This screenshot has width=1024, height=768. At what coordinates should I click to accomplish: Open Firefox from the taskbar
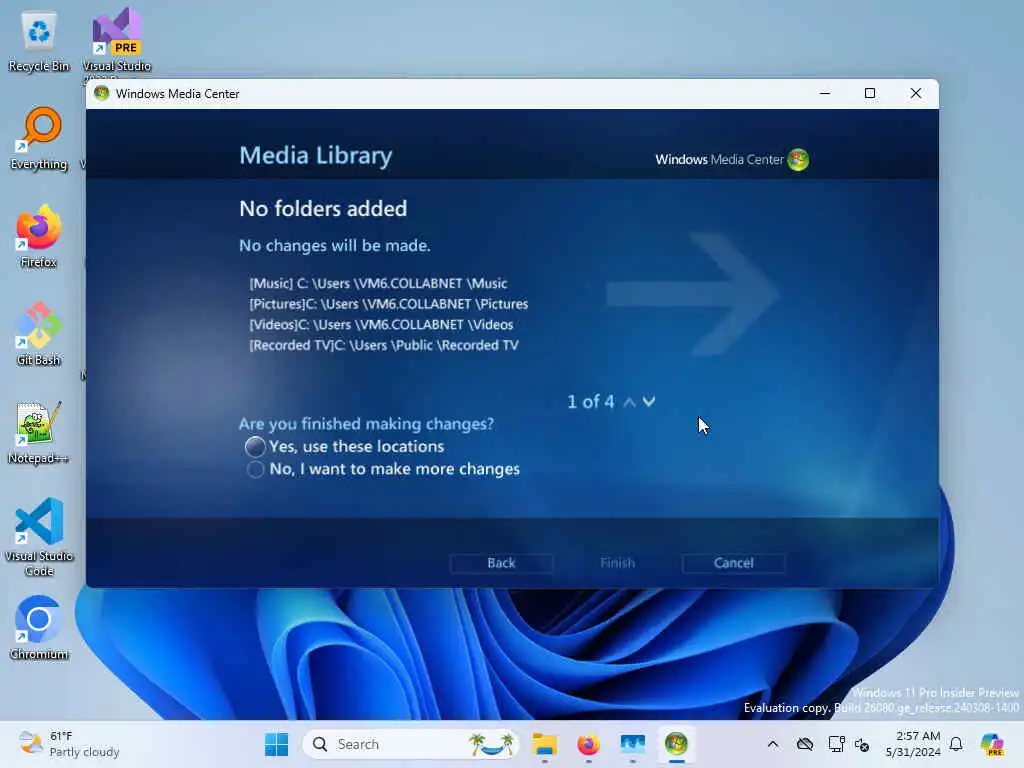588,744
